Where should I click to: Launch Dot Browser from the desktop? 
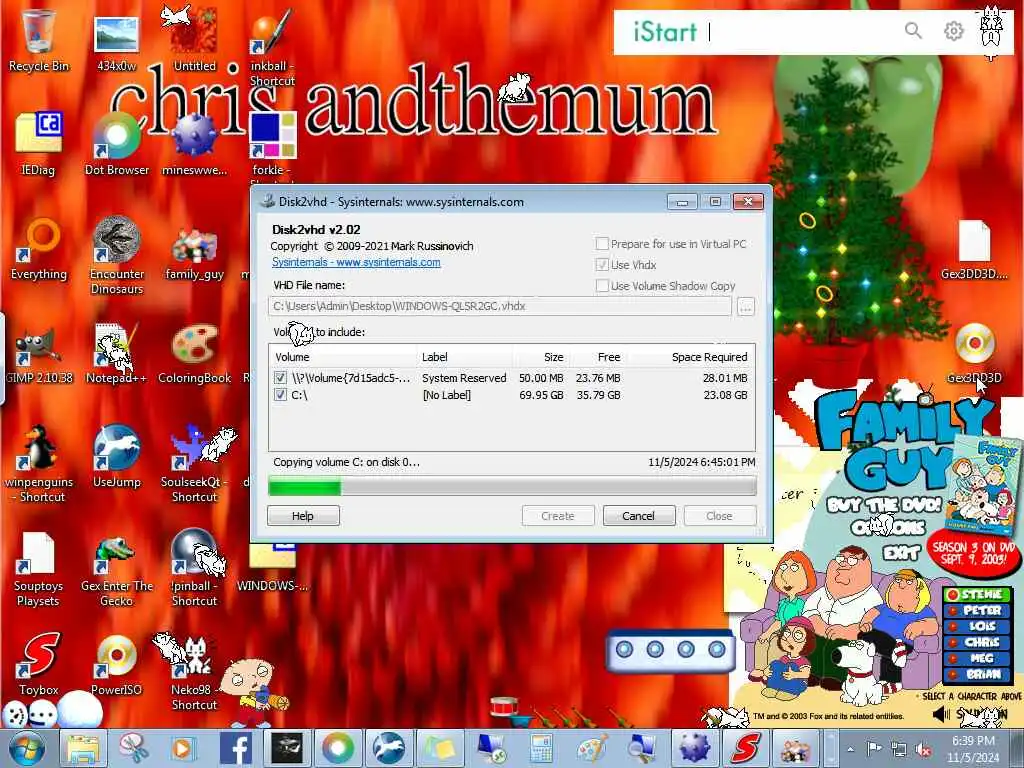(x=116, y=144)
